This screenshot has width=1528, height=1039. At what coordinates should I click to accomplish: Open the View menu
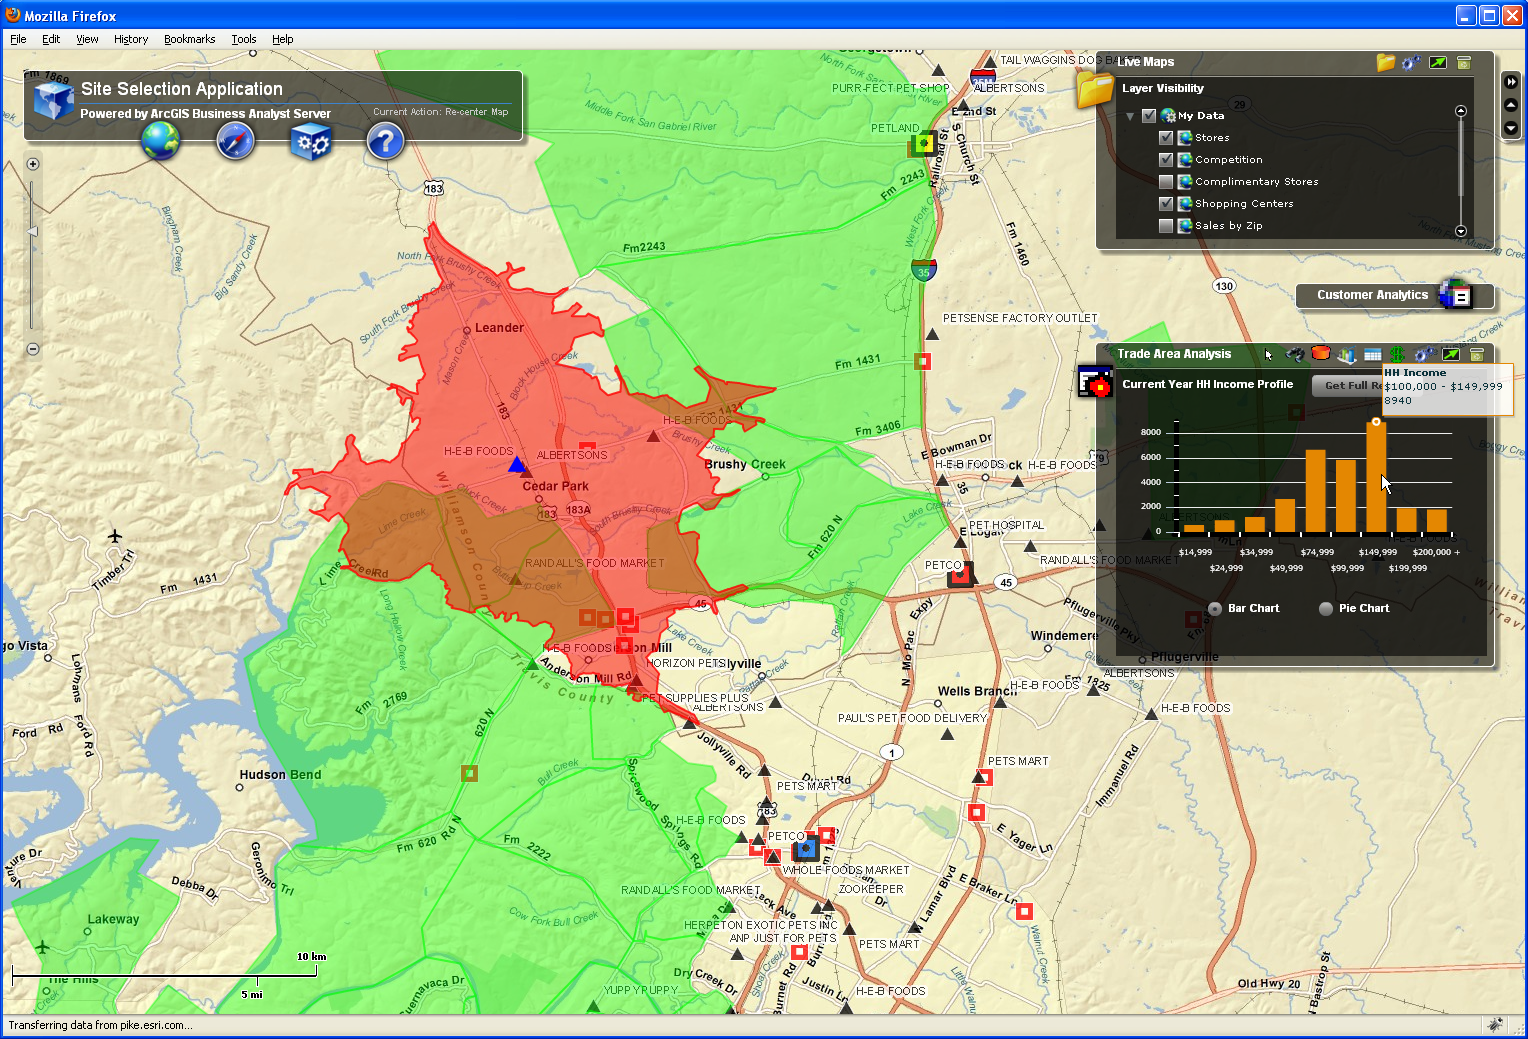tap(88, 39)
